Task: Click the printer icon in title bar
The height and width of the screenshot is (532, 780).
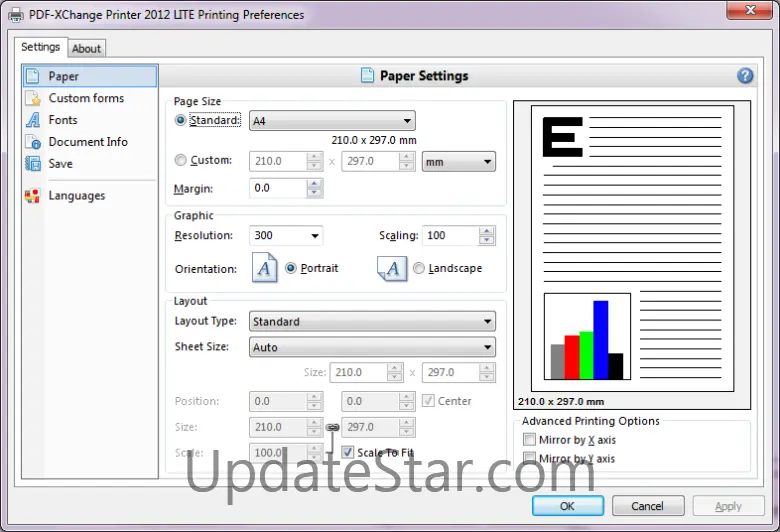Action: 16,15
